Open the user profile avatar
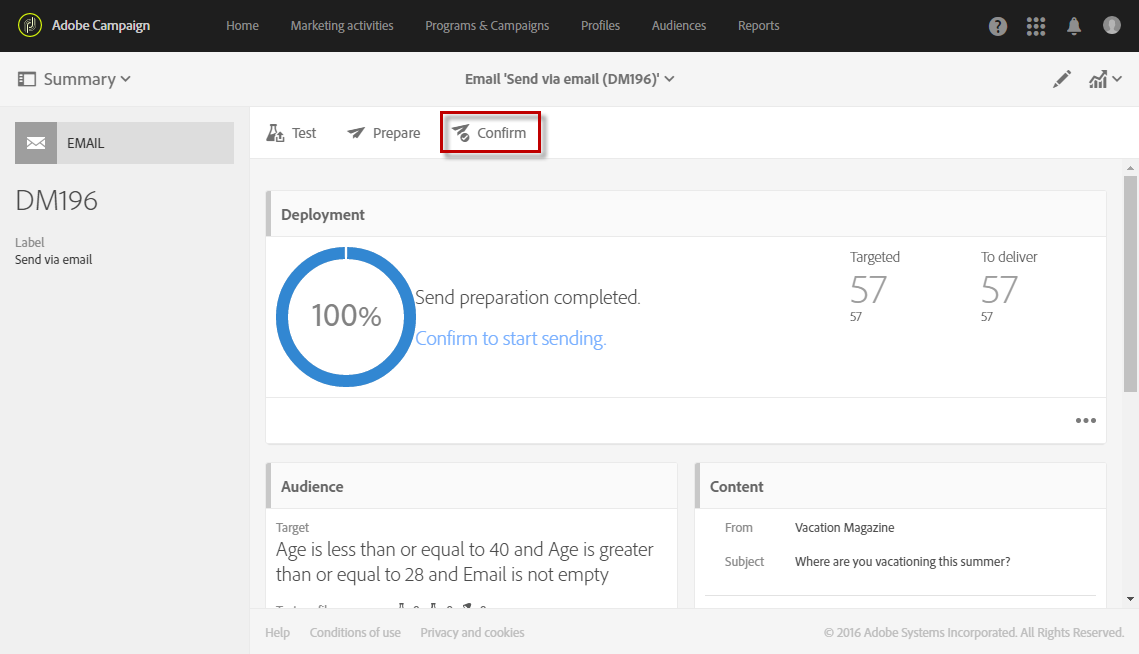This screenshot has height=654, width=1139. [1112, 26]
